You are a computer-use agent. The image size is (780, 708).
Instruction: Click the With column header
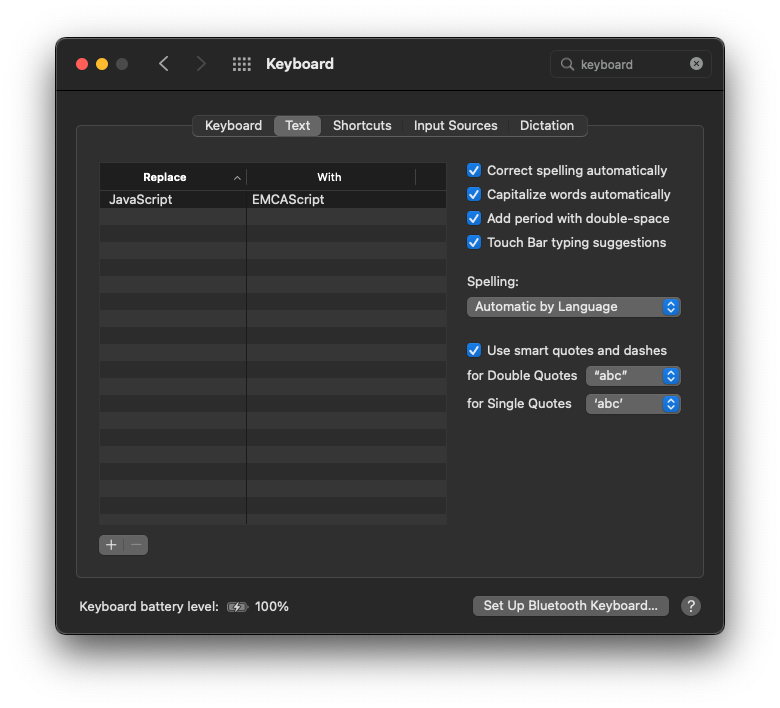point(330,177)
